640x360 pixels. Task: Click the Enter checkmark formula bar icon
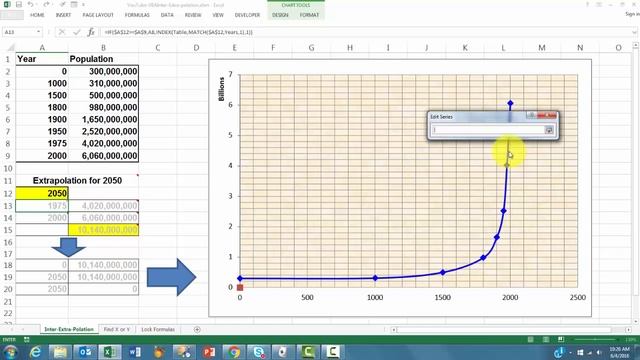(76, 32)
